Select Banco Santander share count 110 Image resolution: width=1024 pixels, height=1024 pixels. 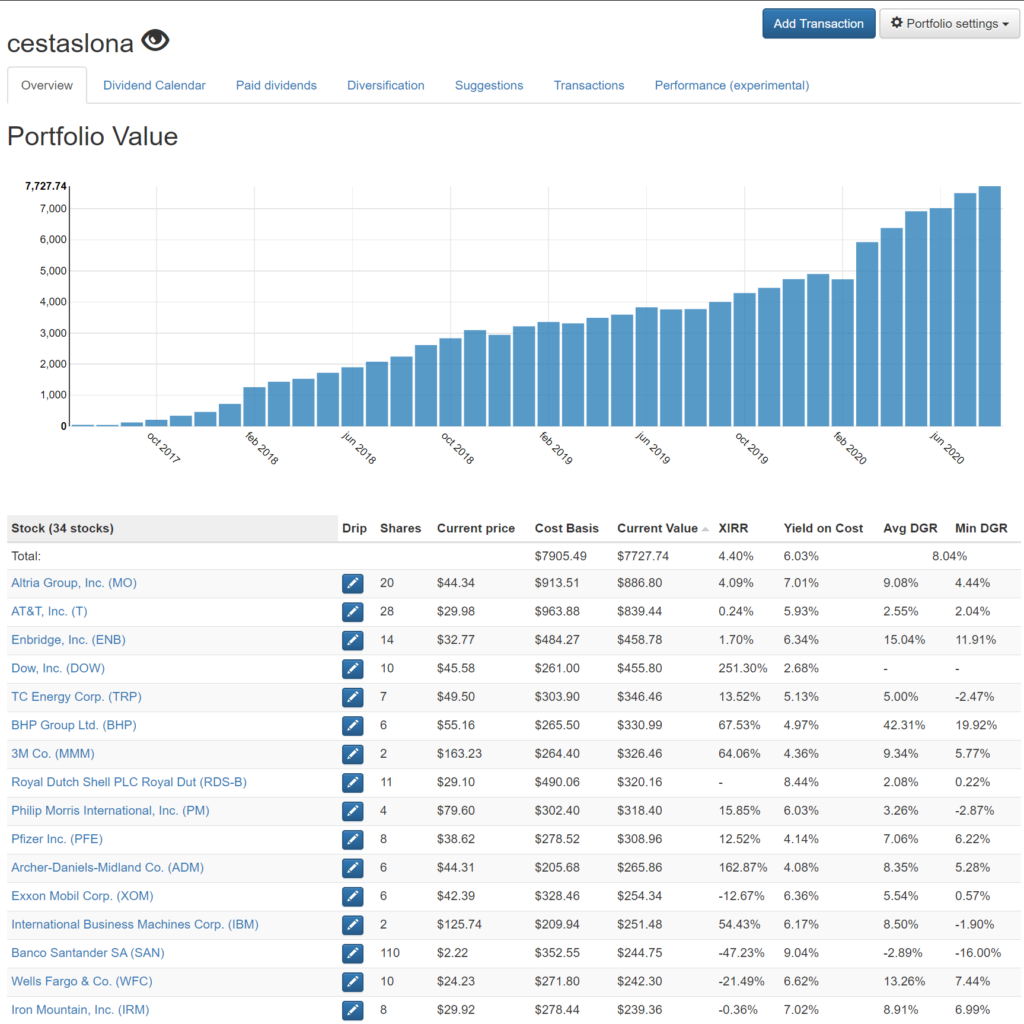pos(390,953)
